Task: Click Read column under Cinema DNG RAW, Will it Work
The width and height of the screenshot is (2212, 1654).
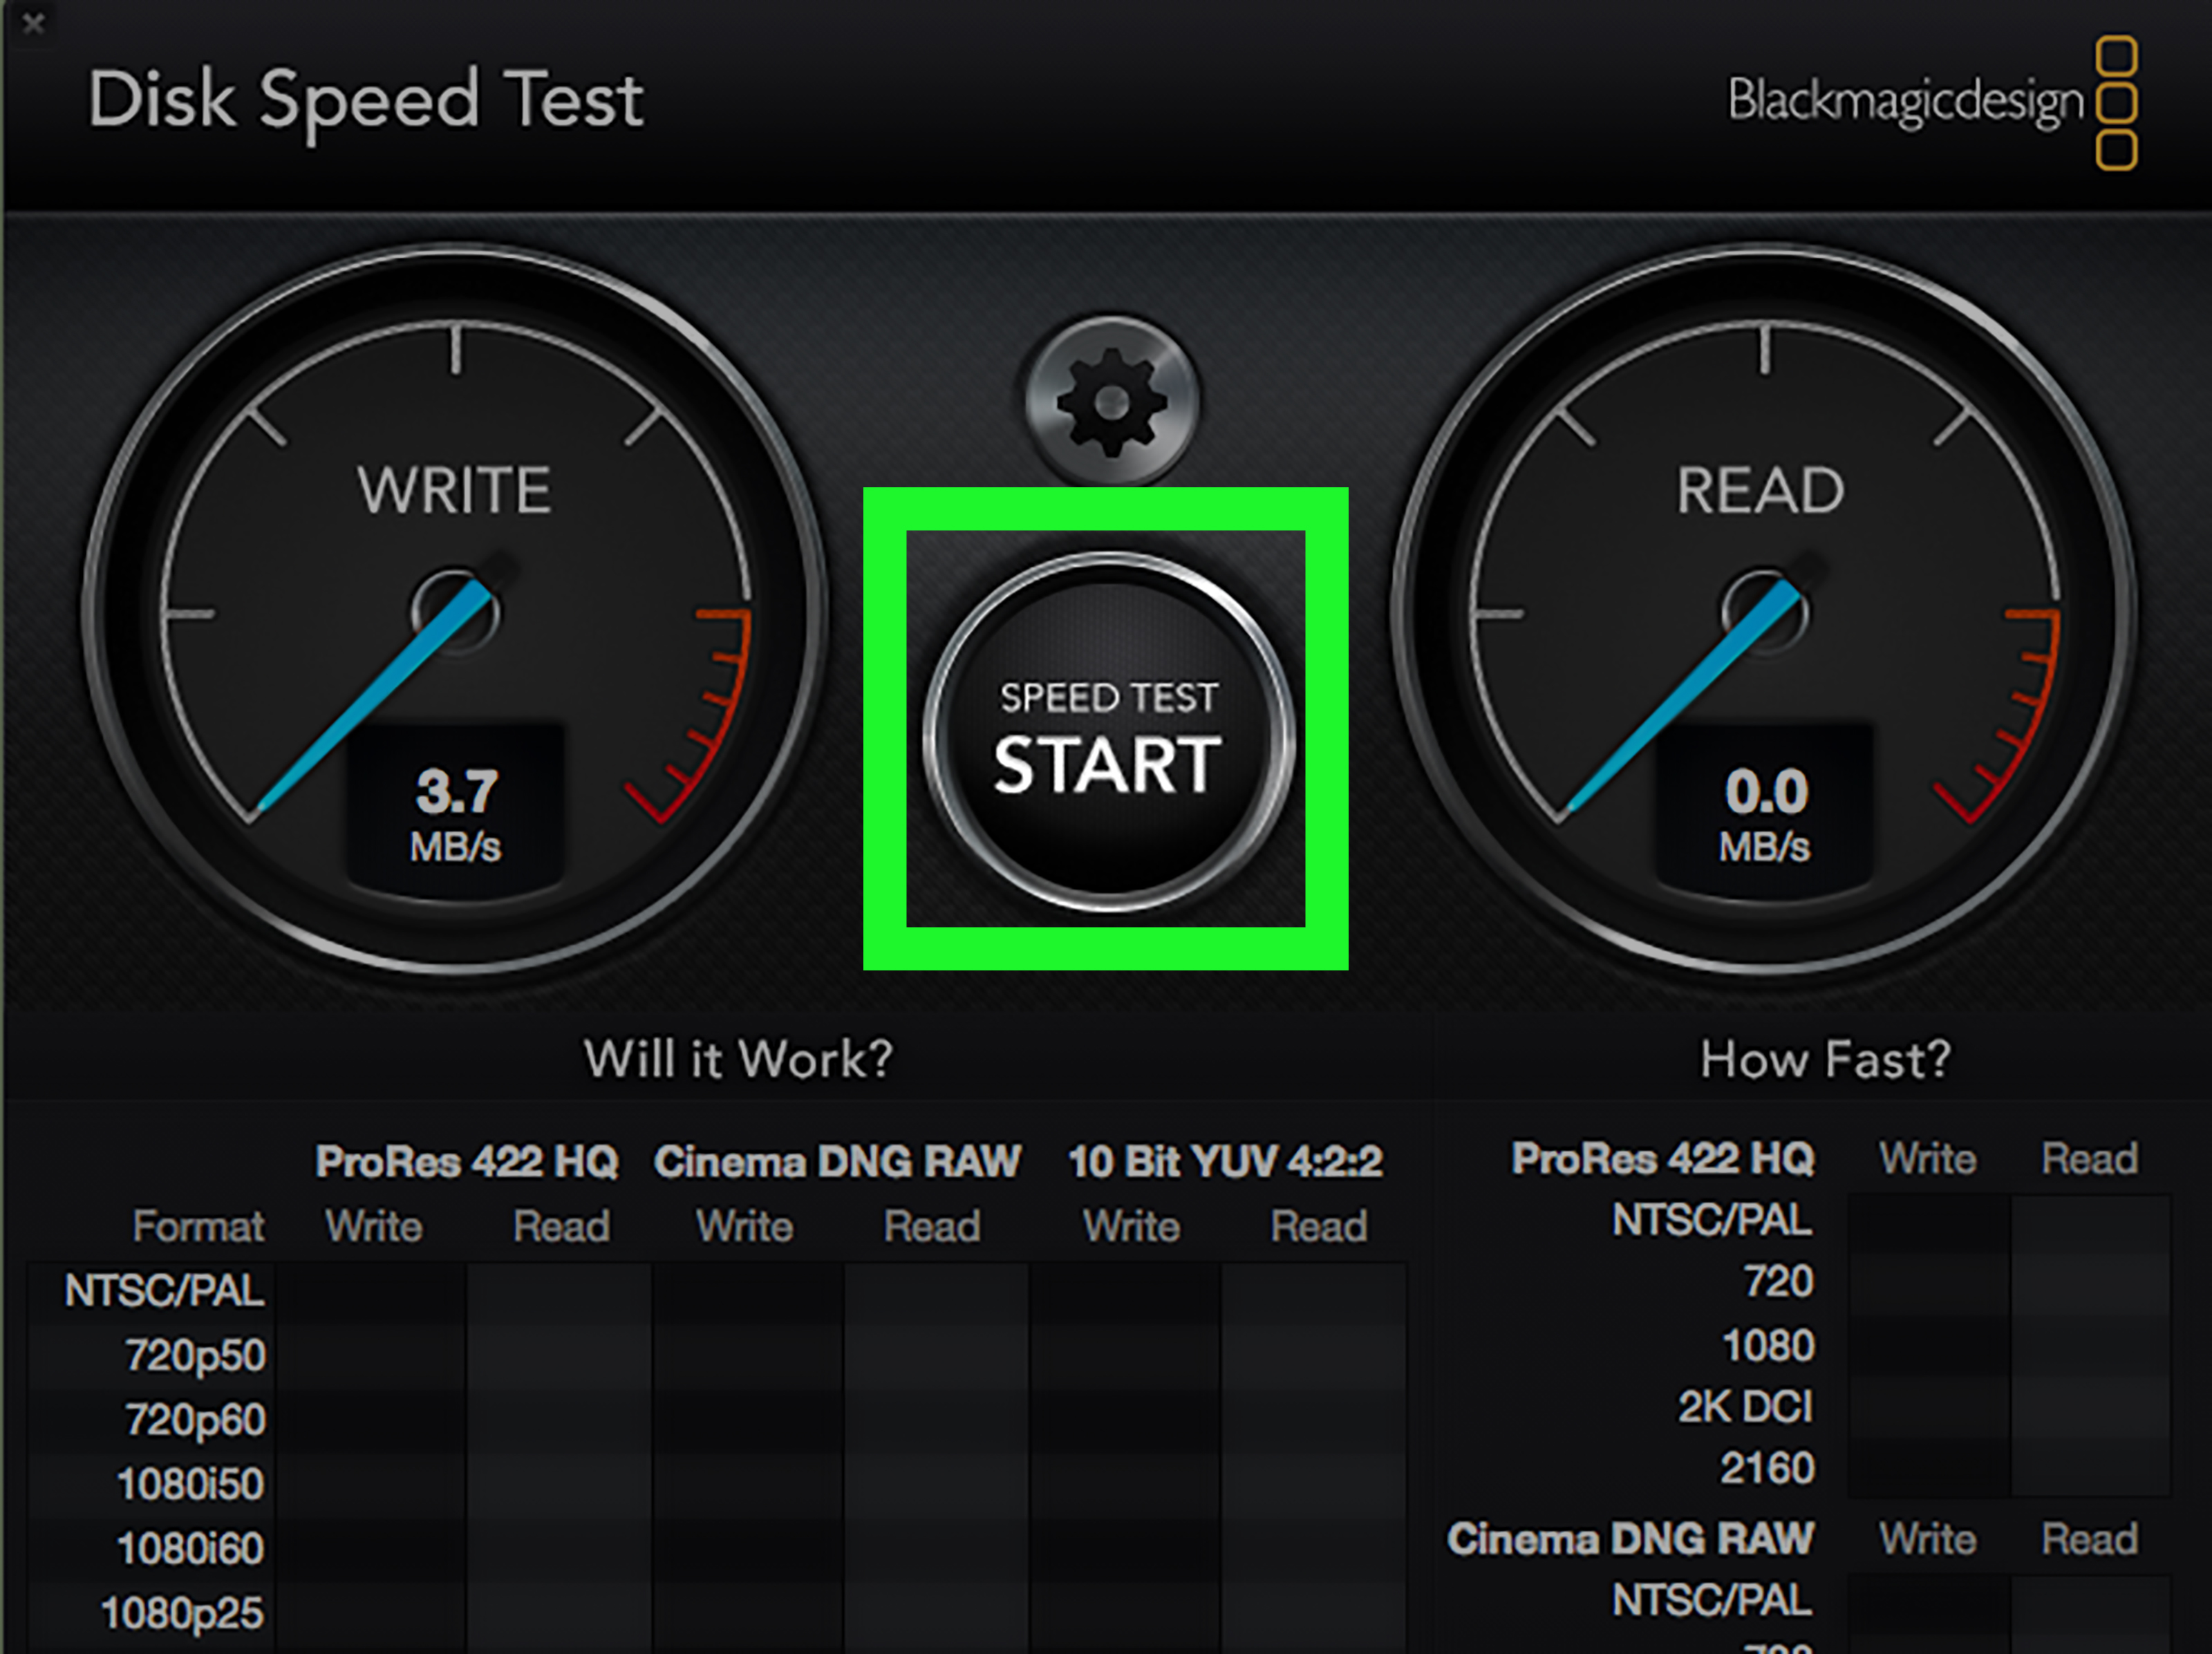Action: [x=932, y=1226]
